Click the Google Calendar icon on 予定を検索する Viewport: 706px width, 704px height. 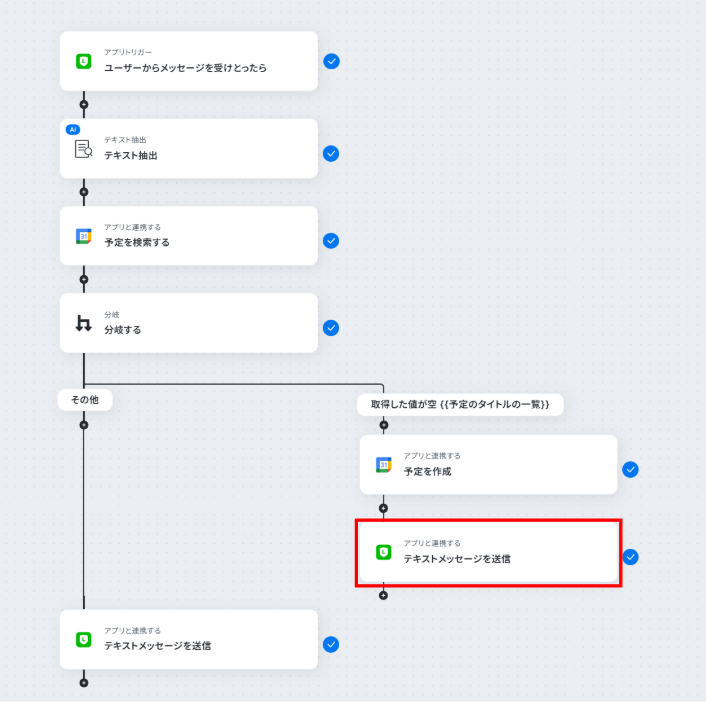(84, 236)
